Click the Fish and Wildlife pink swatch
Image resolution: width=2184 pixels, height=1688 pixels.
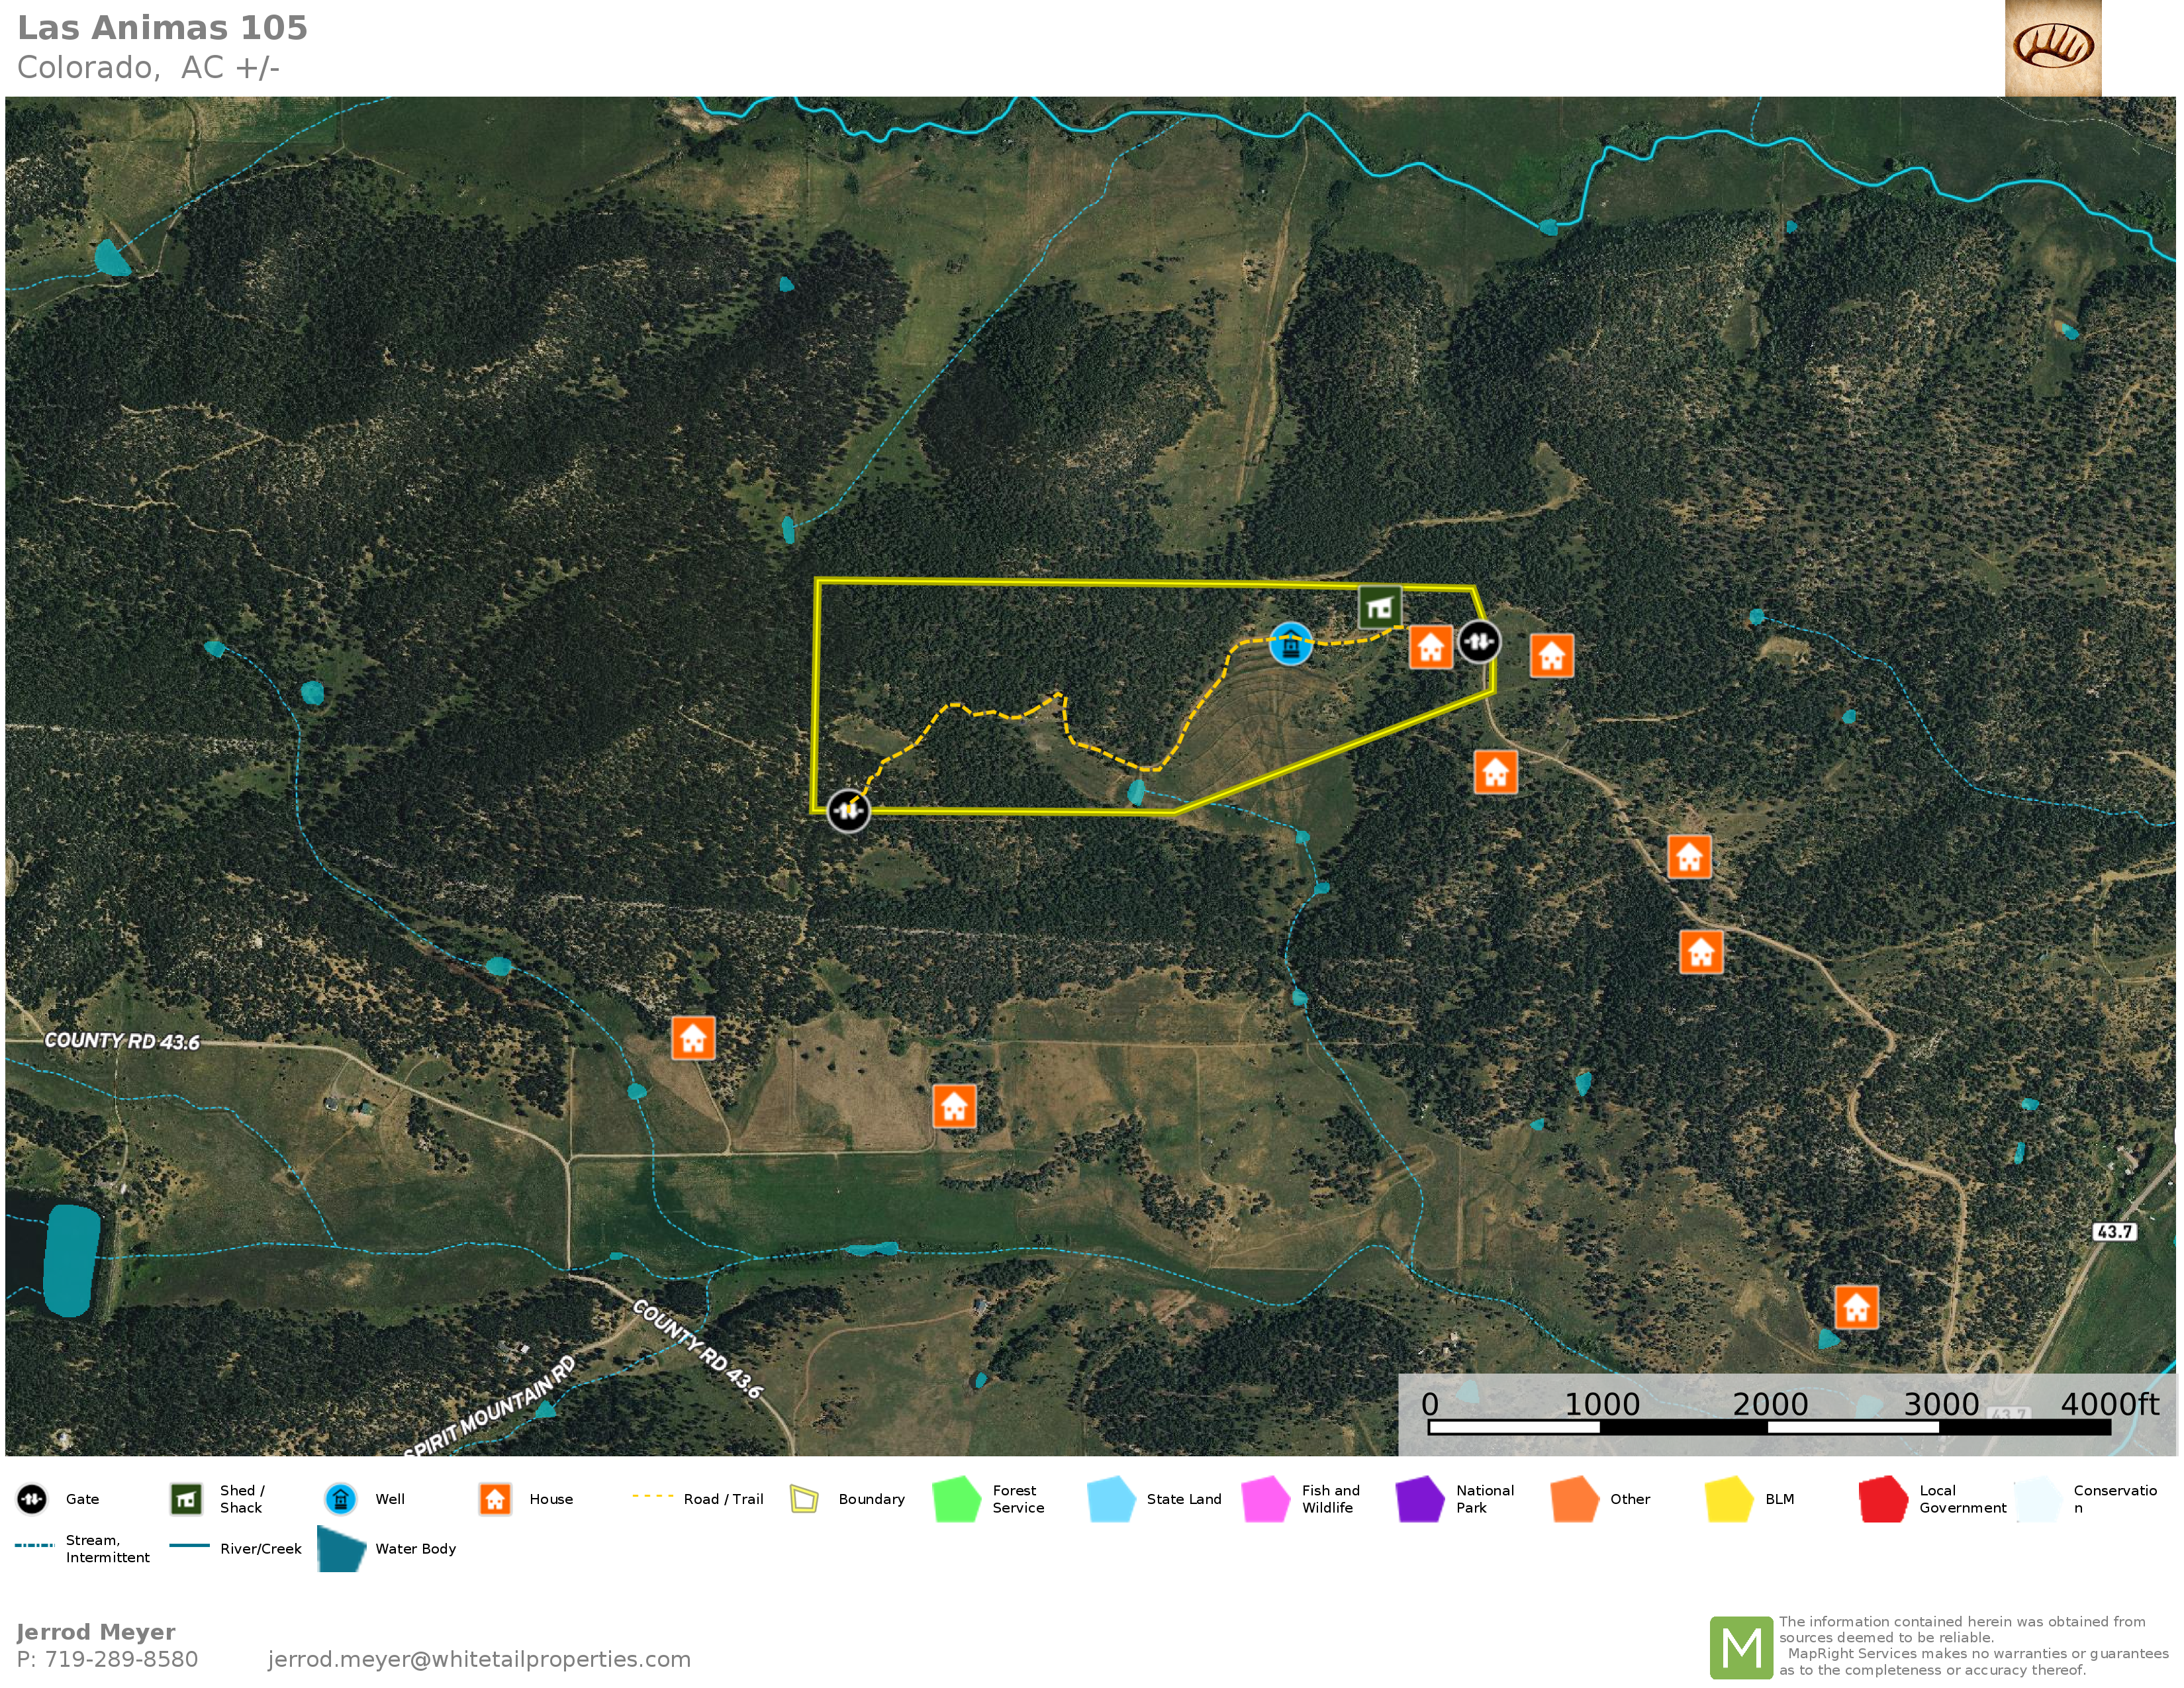(1265, 1499)
